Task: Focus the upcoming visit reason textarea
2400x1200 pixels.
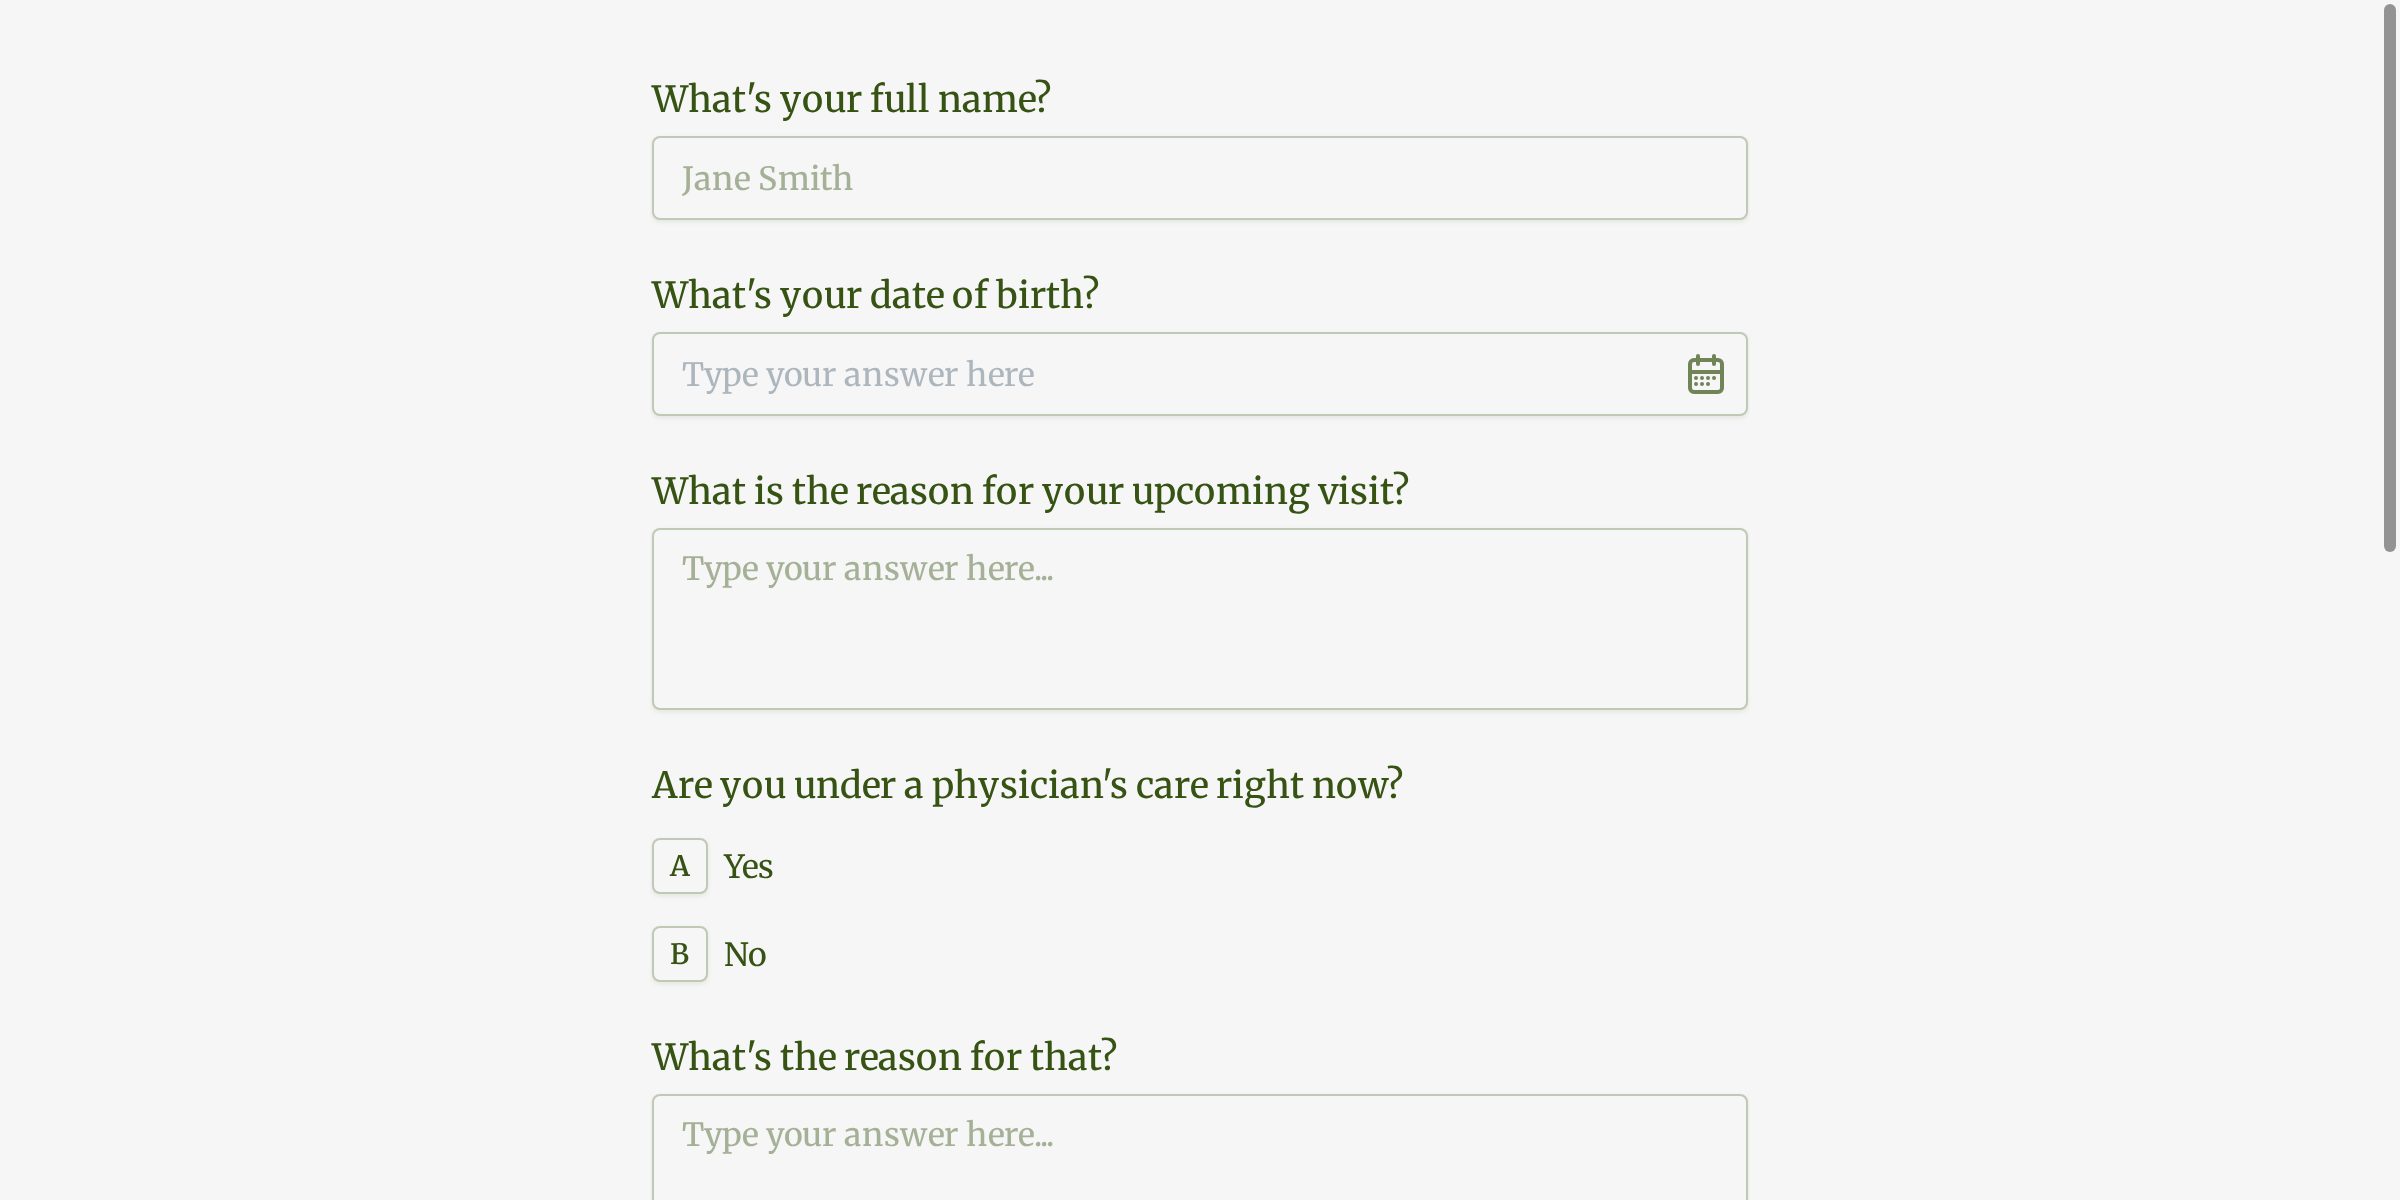Action: click(1198, 617)
